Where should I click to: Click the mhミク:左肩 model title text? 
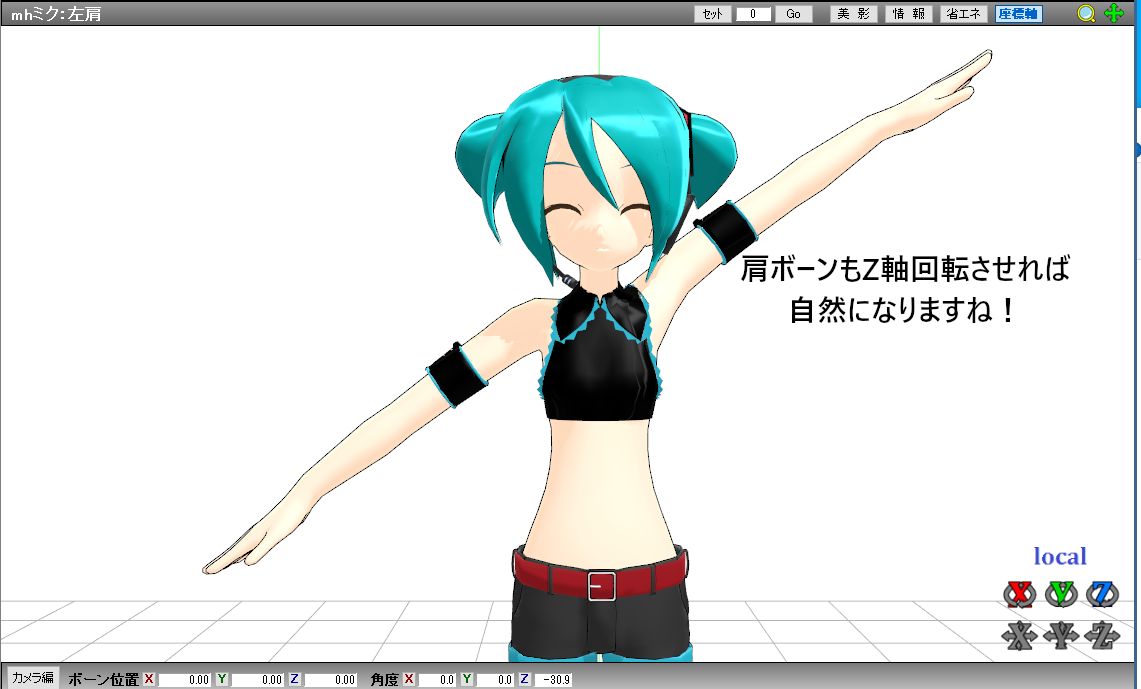click(x=56, y=14)
